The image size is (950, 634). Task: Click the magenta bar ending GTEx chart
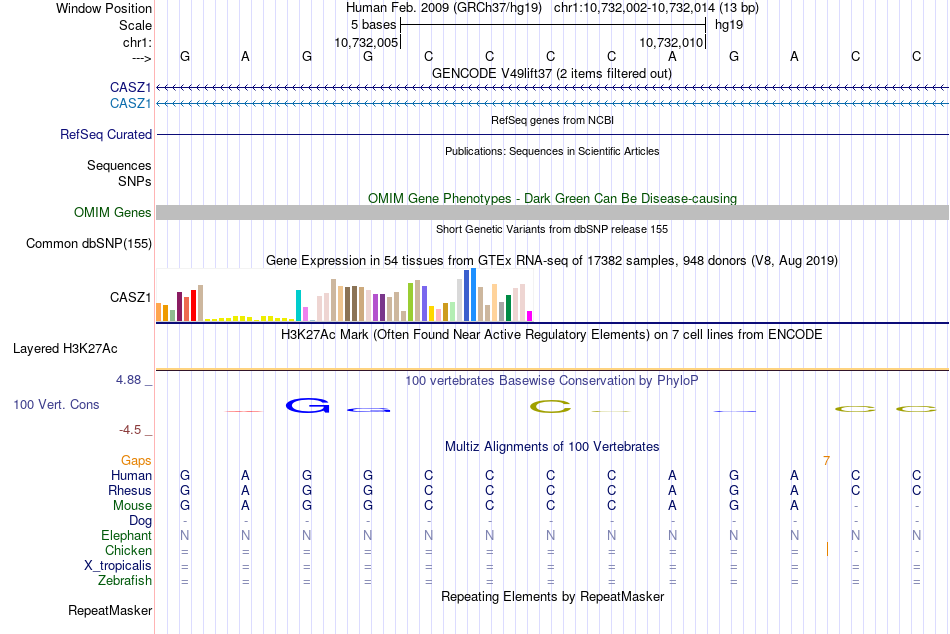530,316
